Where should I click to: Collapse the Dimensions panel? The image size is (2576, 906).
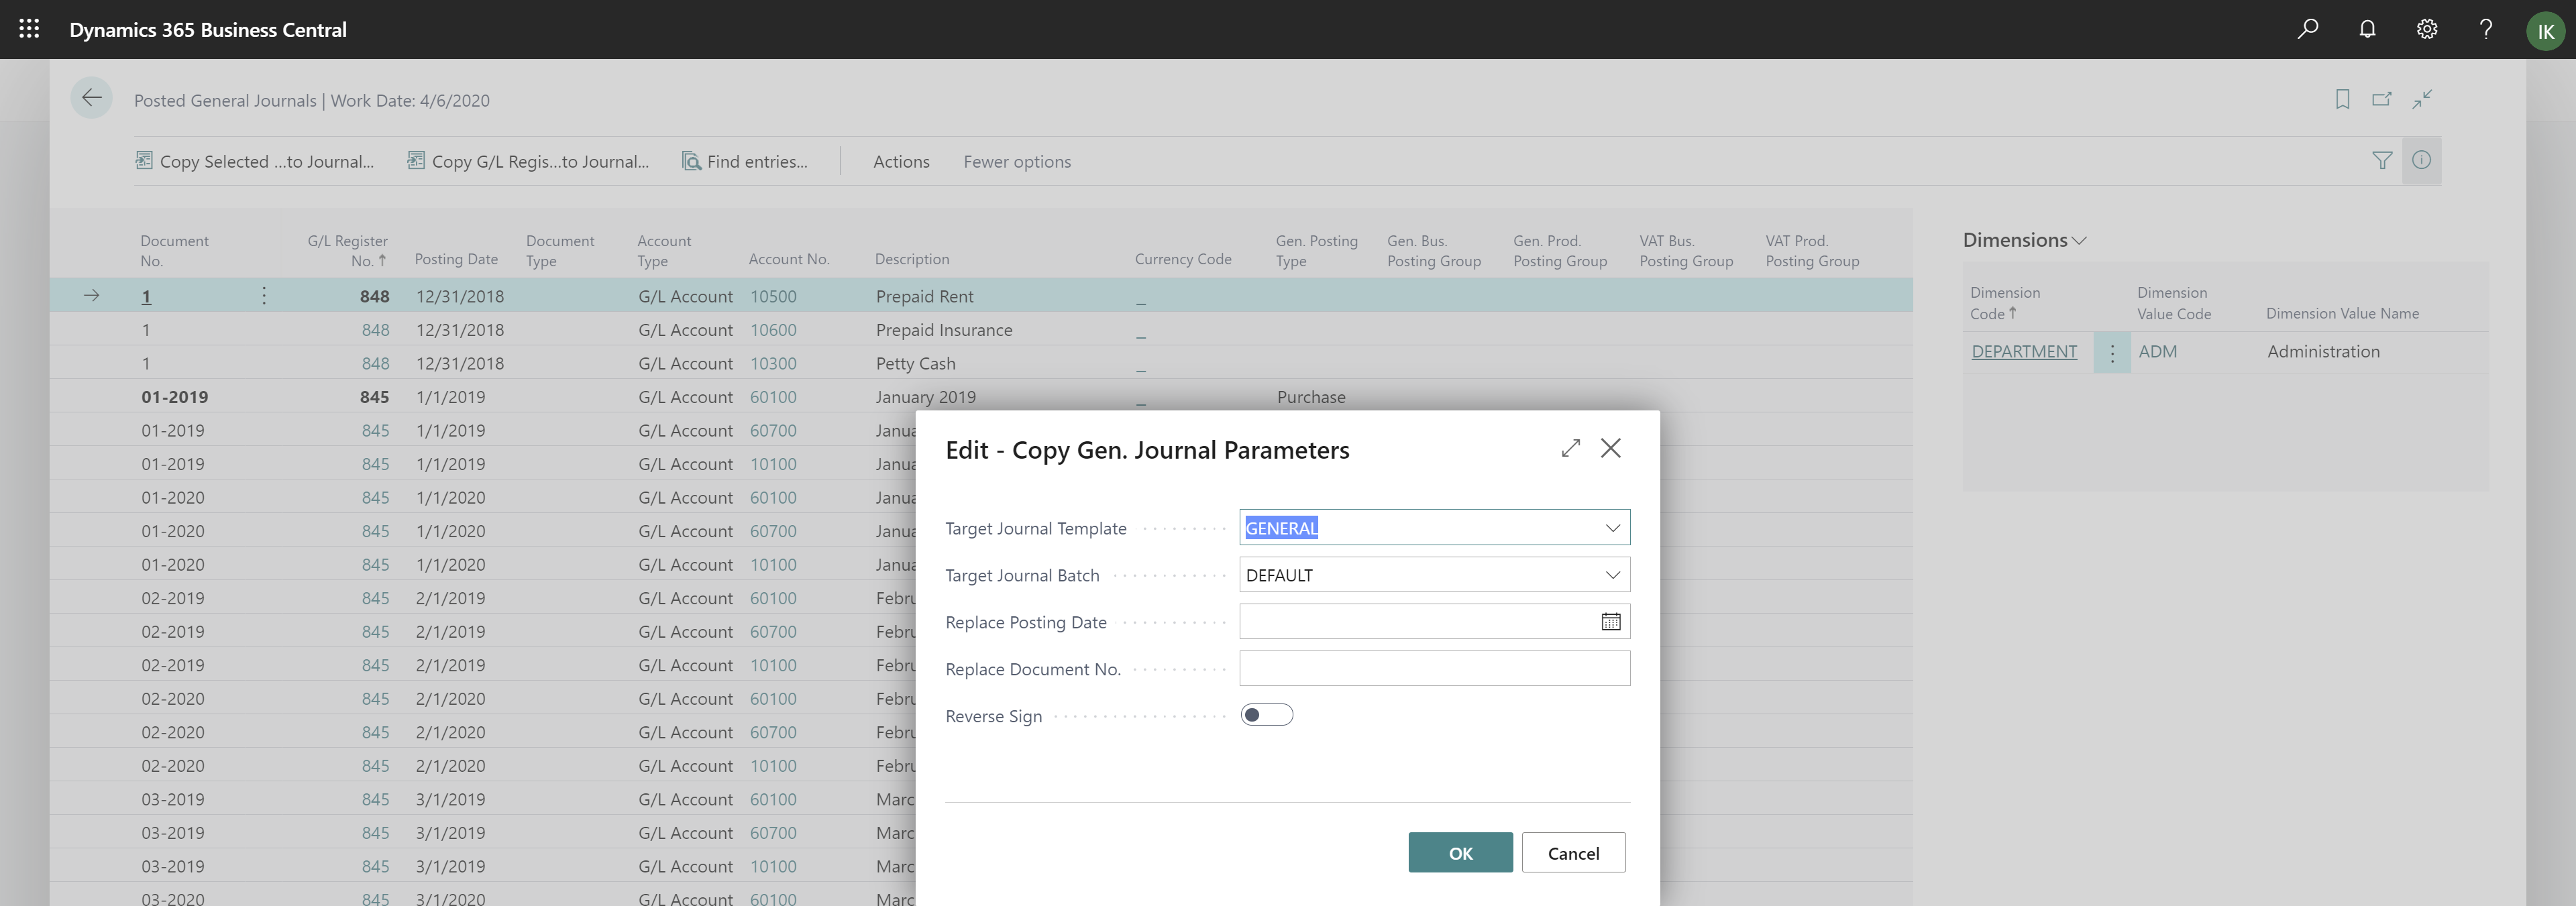pyautogui.click(x=2079, y=240)
